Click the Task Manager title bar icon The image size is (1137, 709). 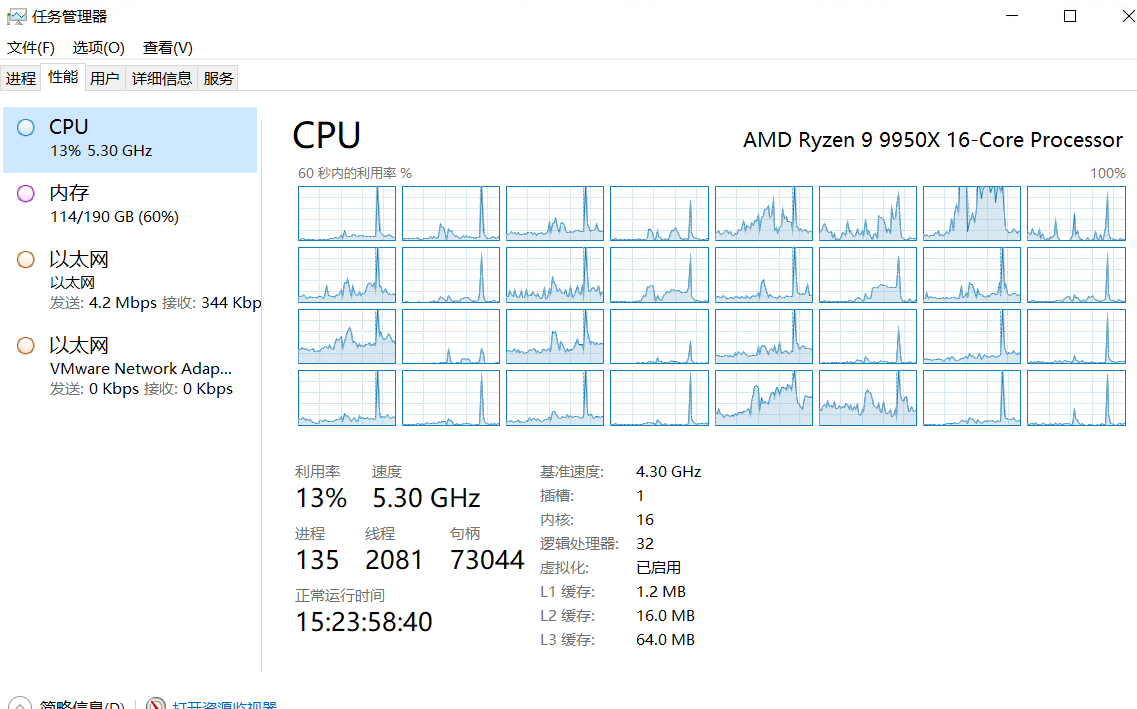point(16,16)
